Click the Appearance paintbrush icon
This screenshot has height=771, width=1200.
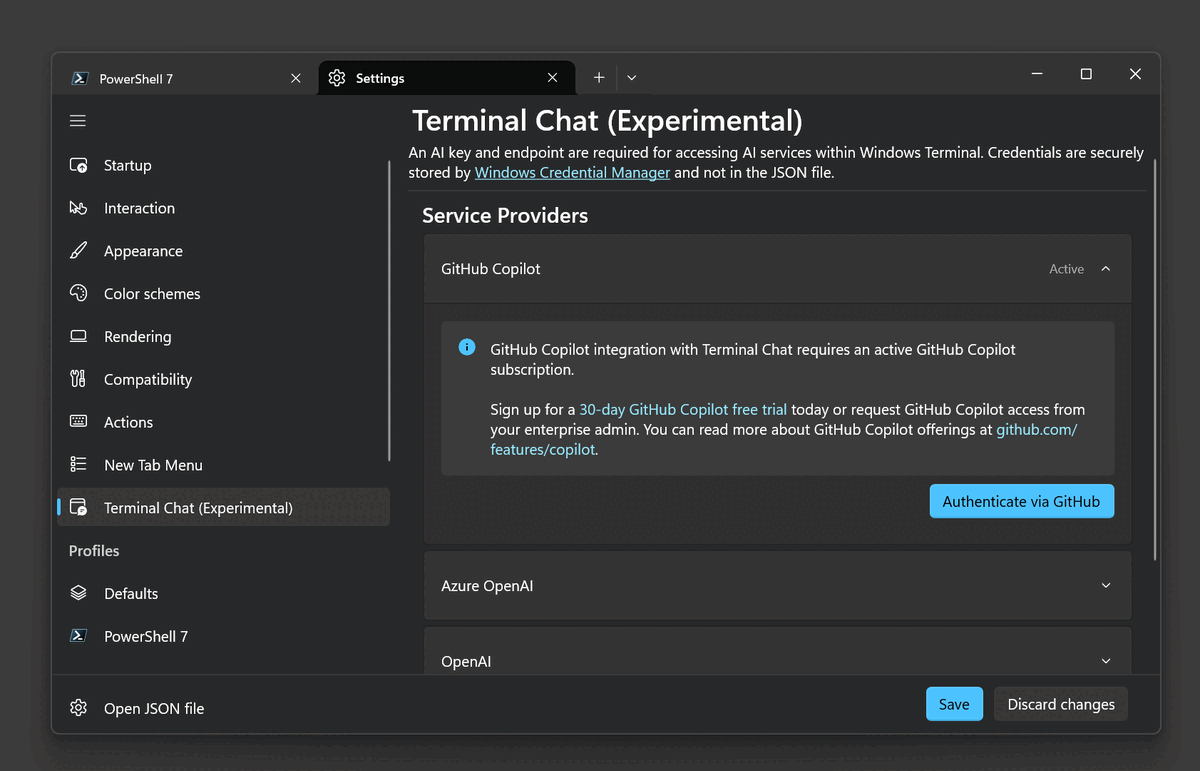78,251
